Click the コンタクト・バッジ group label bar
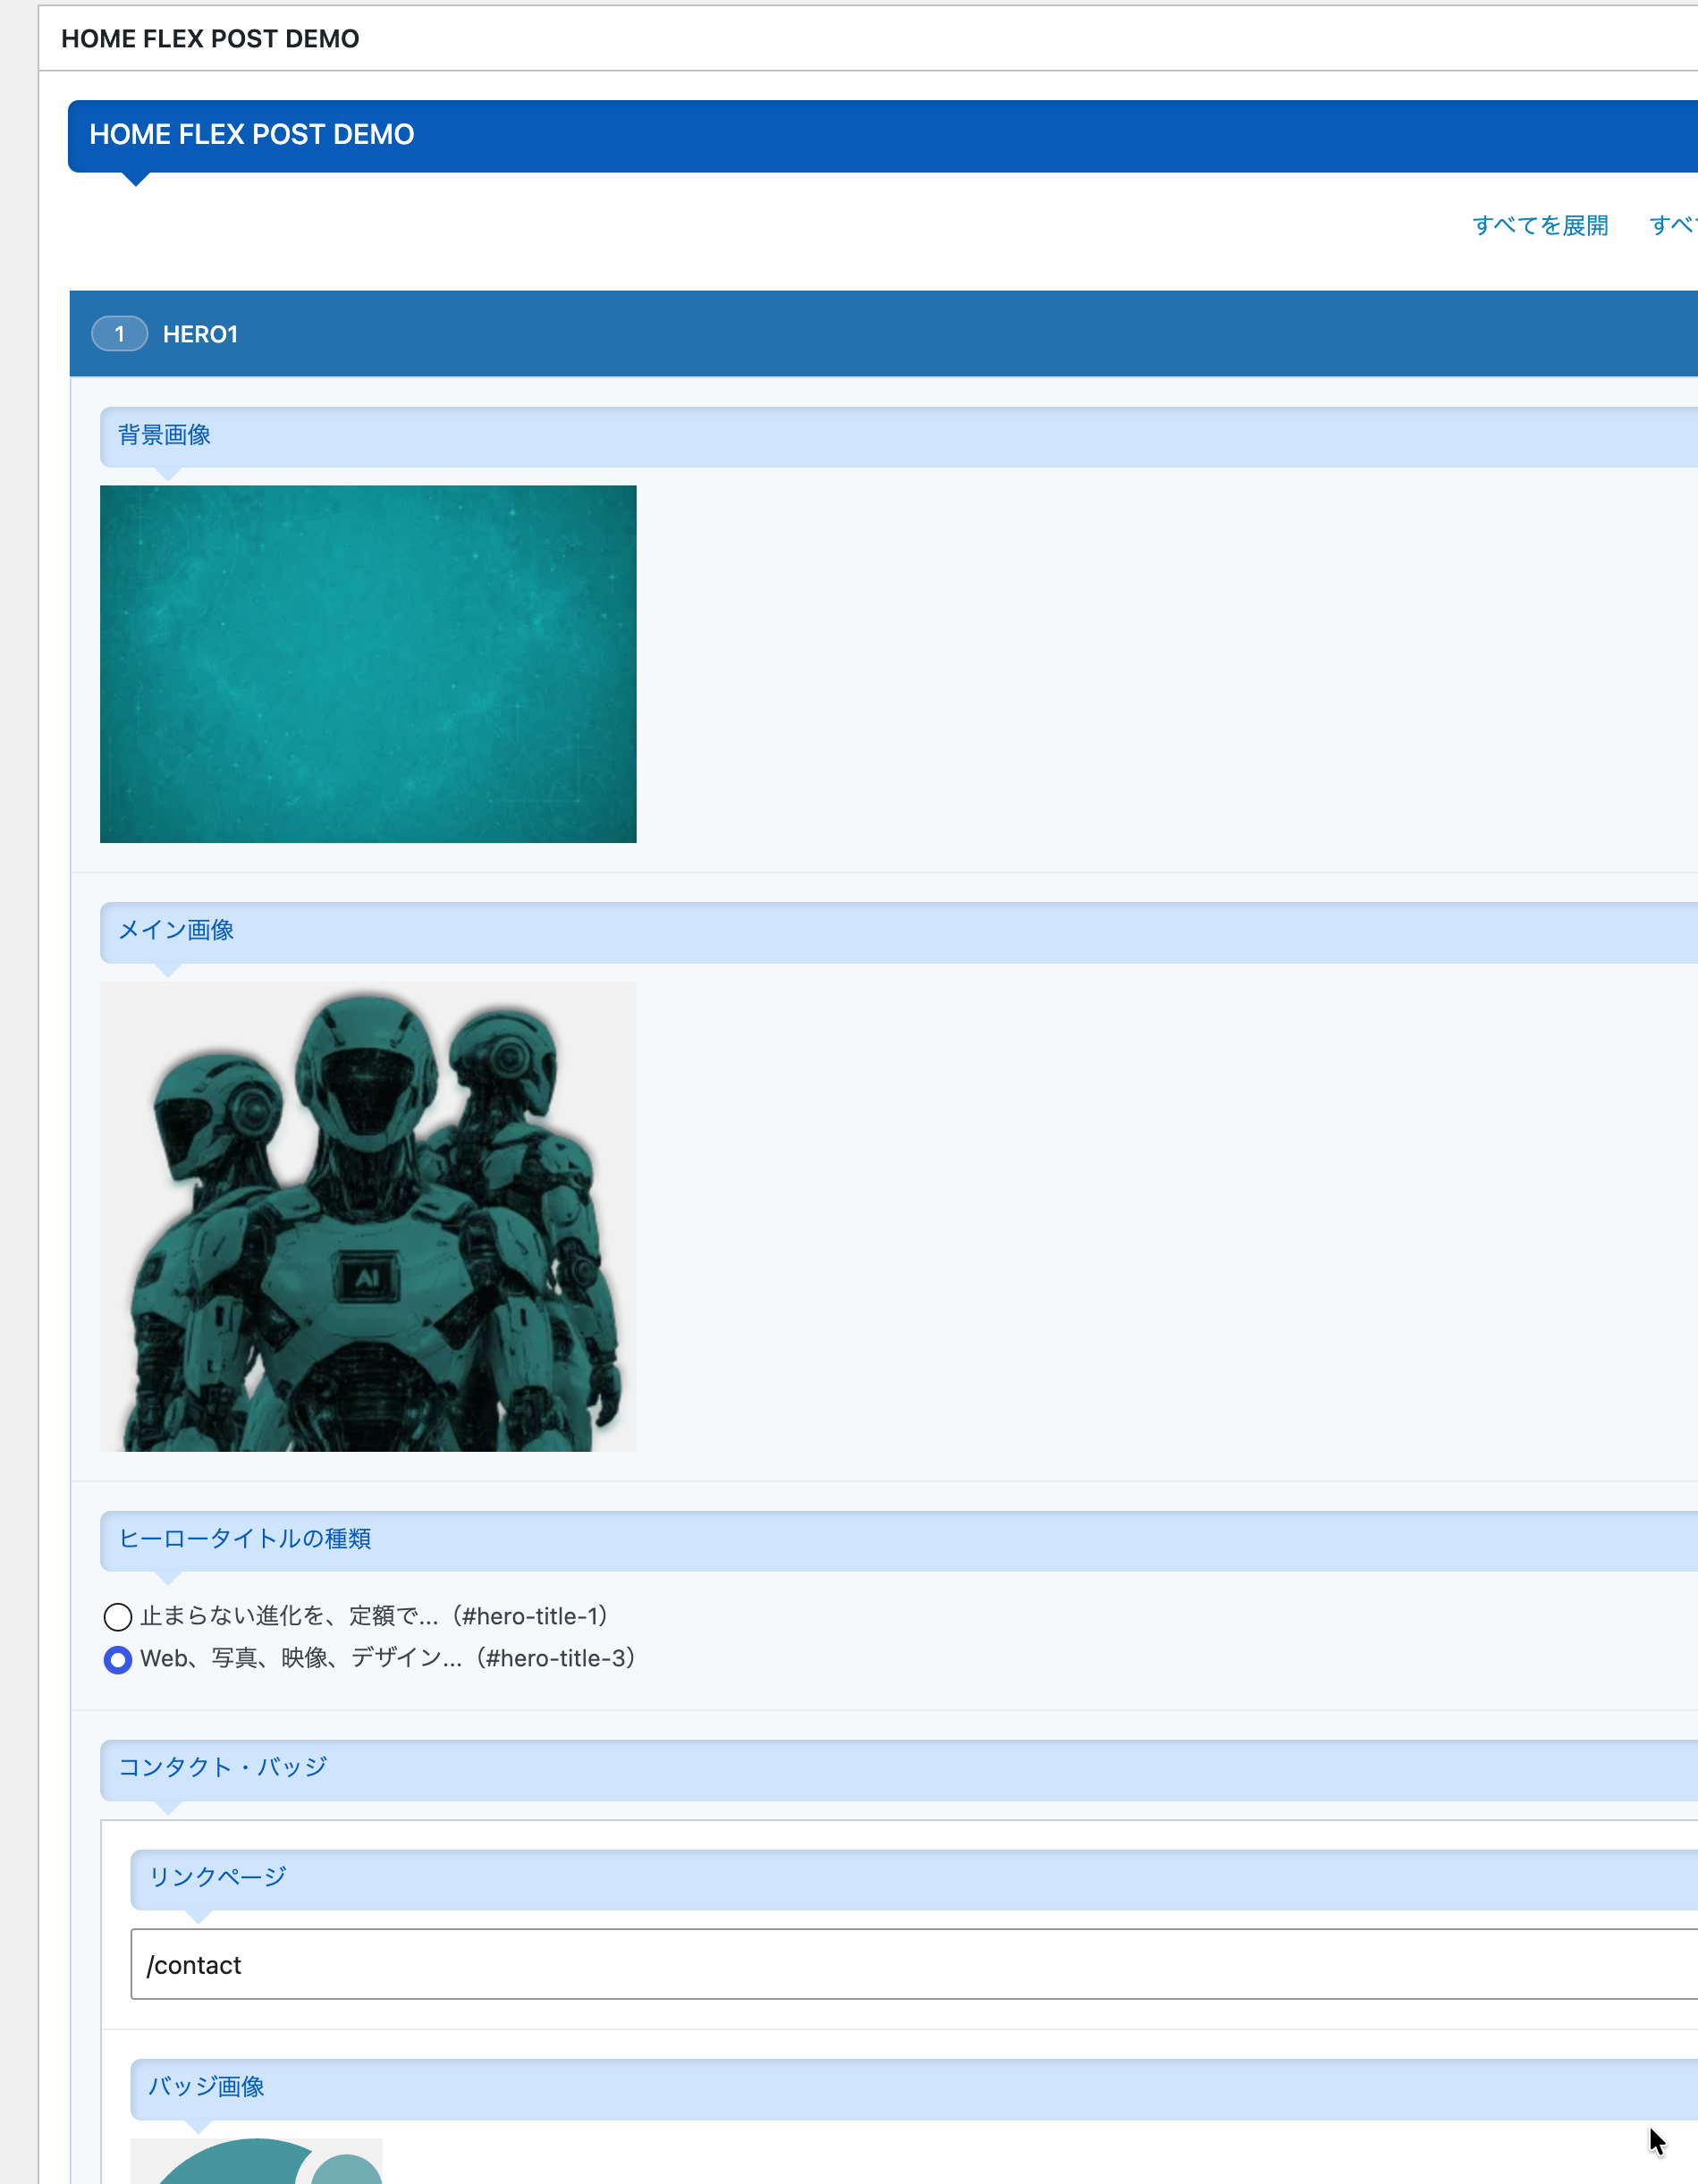 (898, 1769)
